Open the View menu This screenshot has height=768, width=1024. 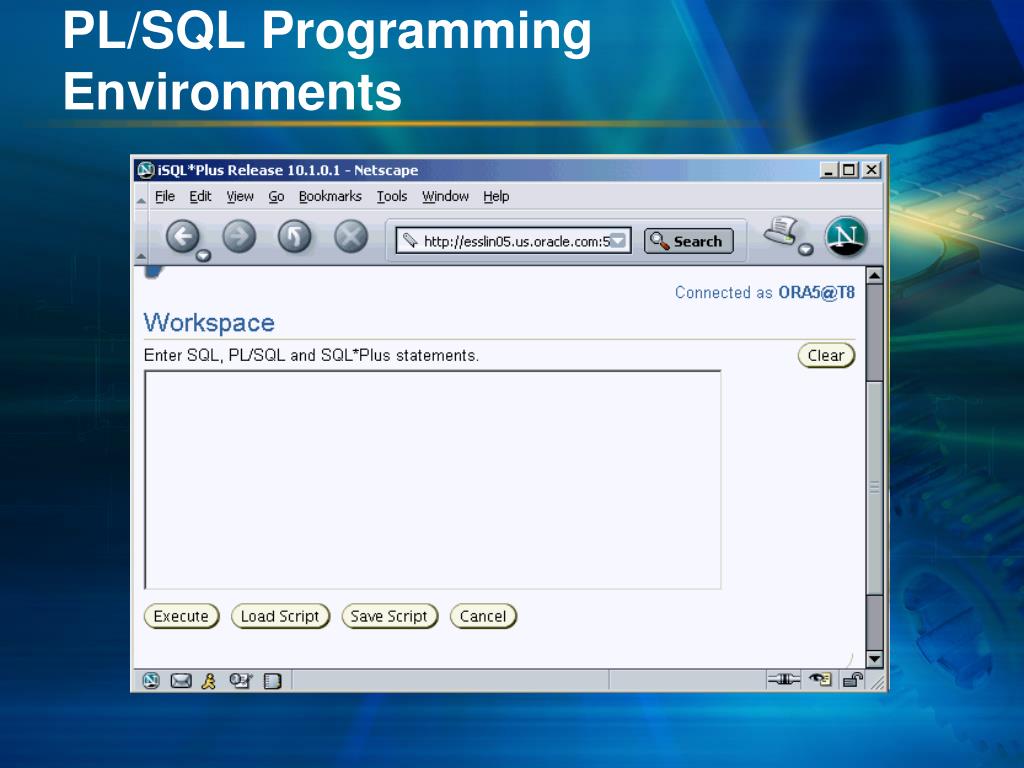tap(240, 197)
